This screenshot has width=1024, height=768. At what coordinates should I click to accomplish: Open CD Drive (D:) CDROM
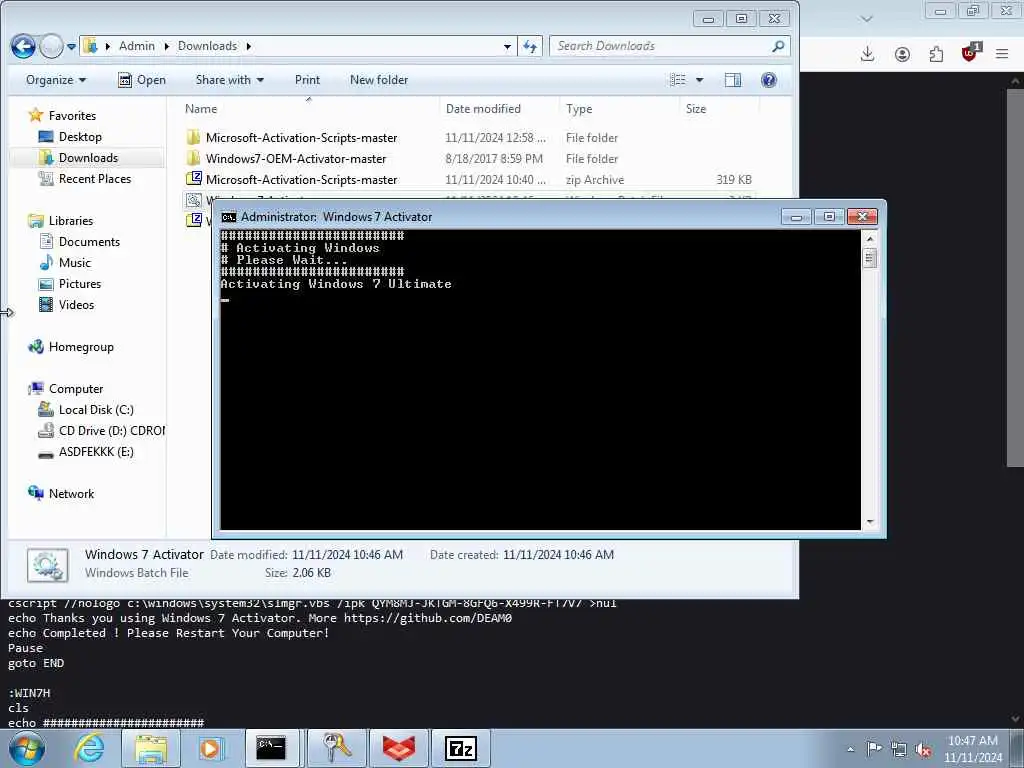tap(111, 430)
